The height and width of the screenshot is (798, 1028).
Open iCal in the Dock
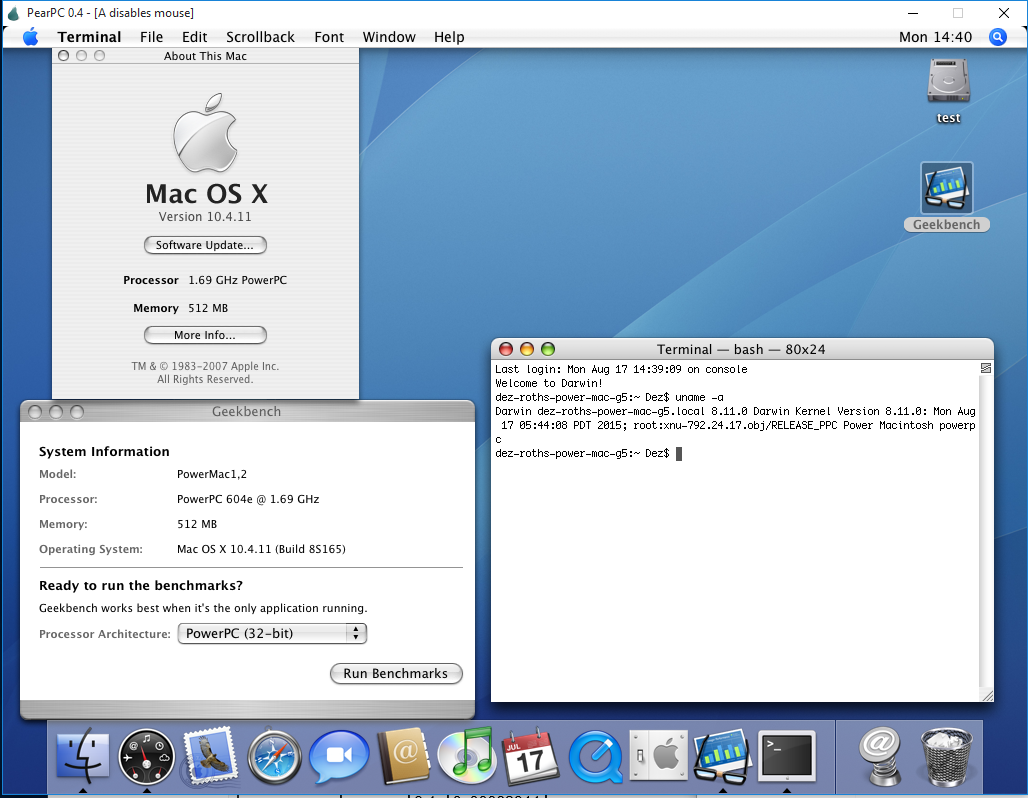[x=531, y=756]
